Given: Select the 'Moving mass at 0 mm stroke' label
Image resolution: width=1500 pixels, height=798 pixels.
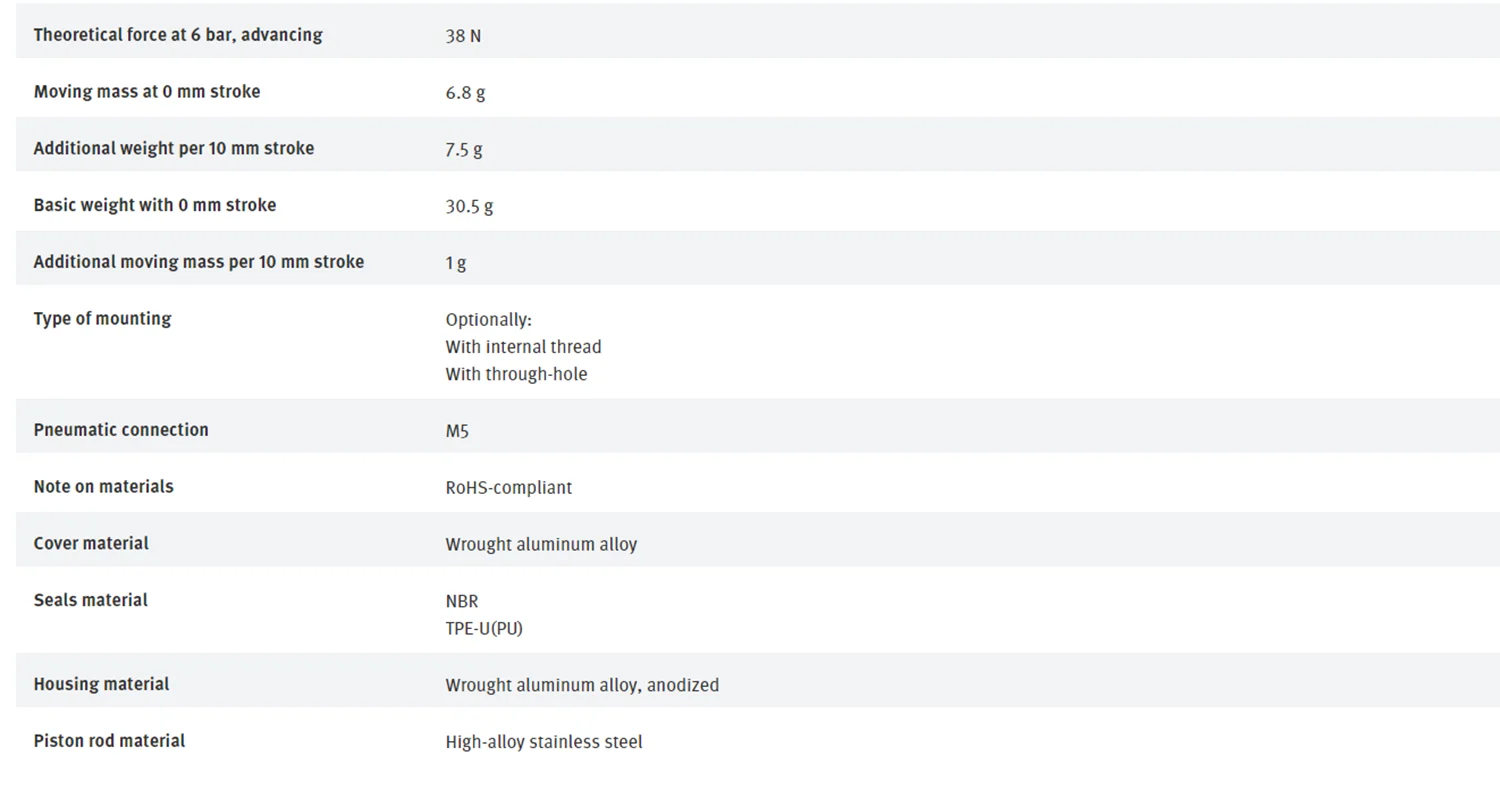Looking at the screenshot, I should pyautogui.click(x=147, y=92).
